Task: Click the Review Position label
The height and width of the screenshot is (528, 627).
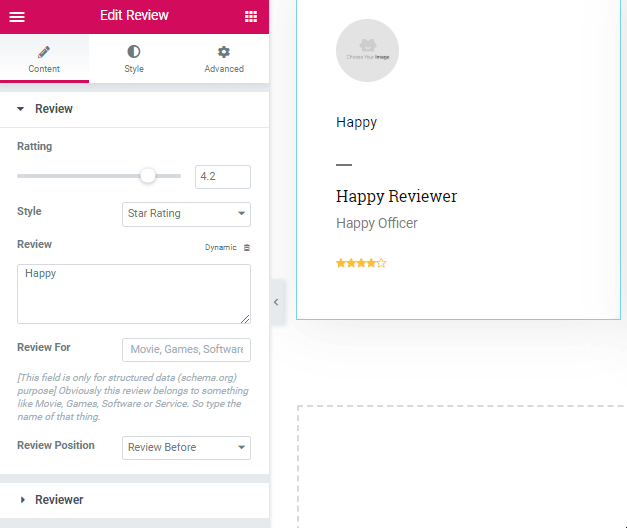Action: point(56,445)
